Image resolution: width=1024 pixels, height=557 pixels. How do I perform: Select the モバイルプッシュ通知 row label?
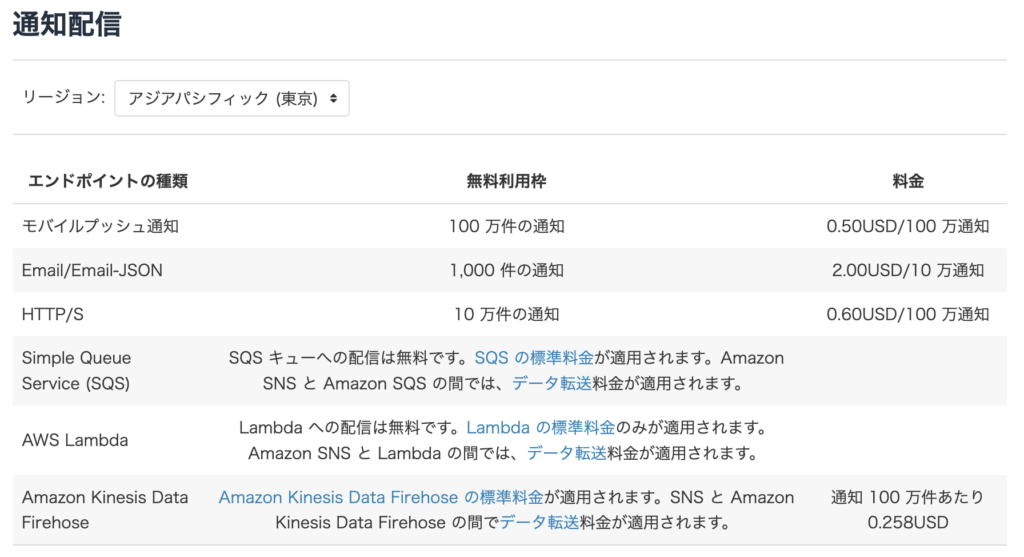click(100, 226)
